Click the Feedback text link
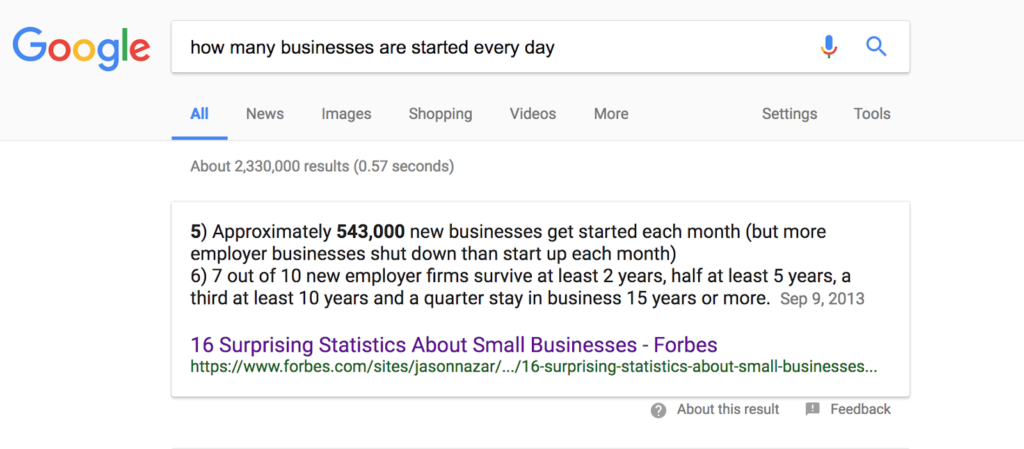1024x449 pixels. point(860,409)
